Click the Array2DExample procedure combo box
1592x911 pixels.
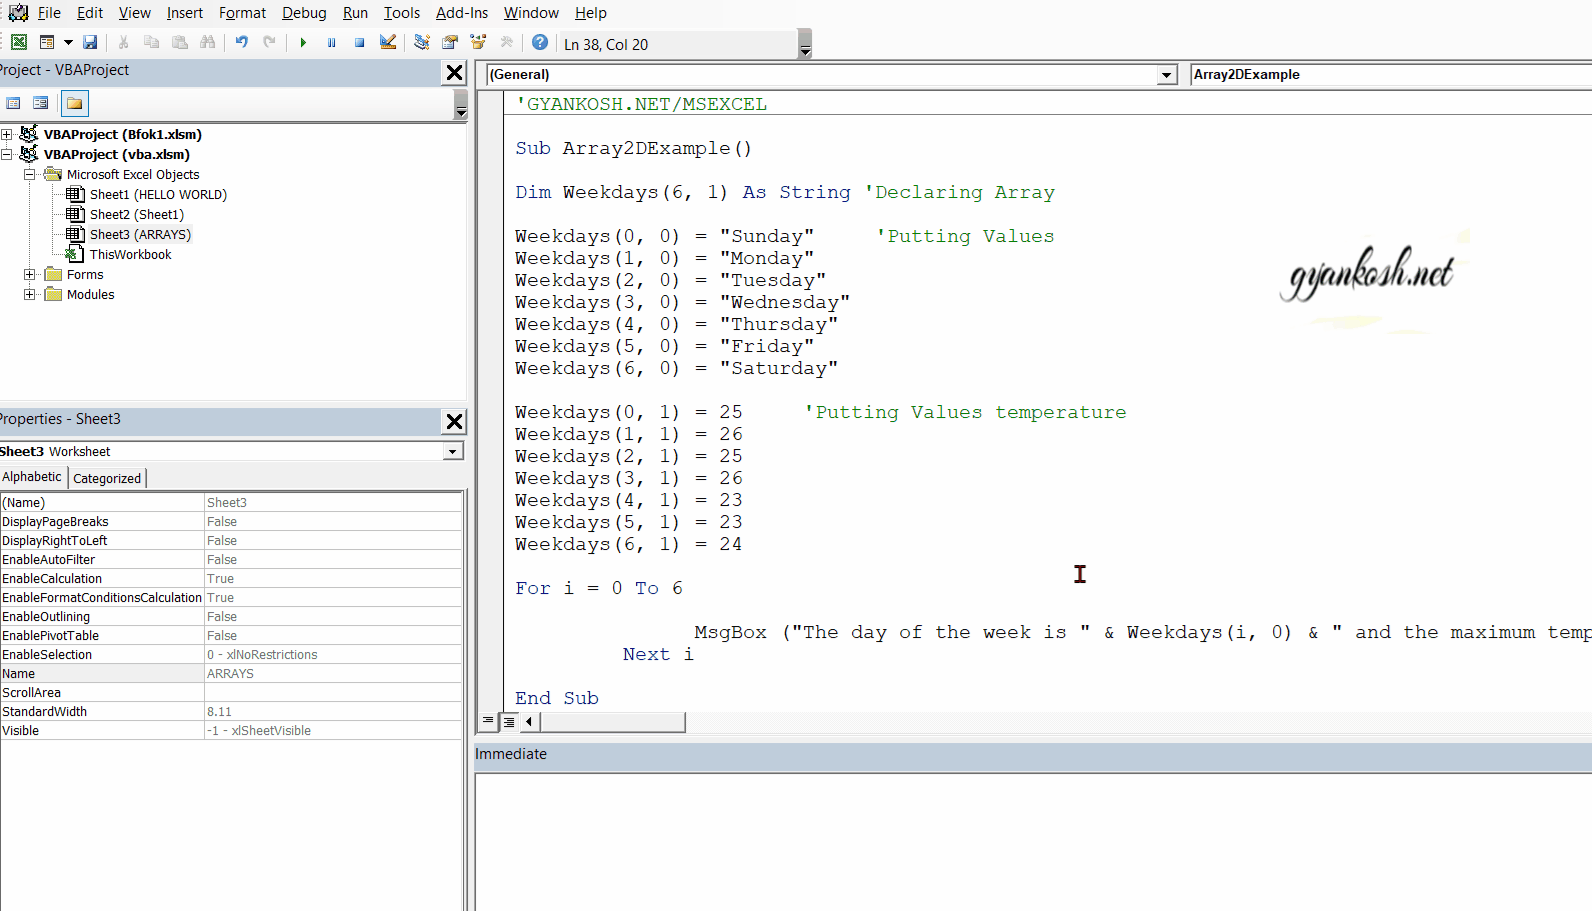(1390, 75)
